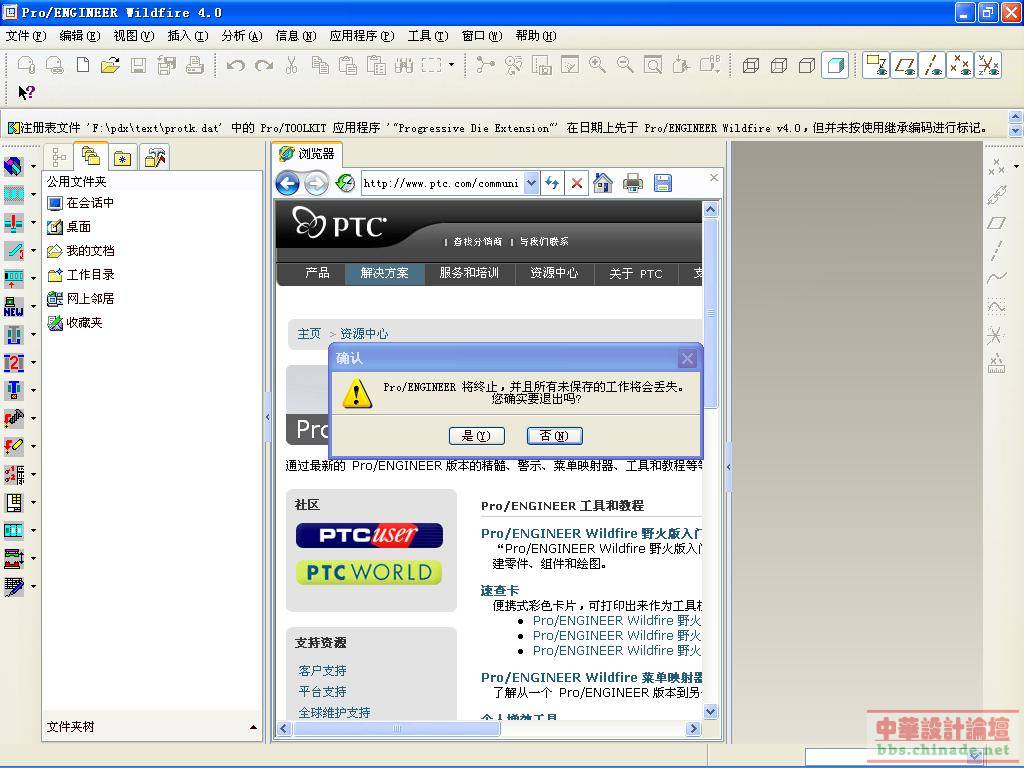1024x768 pixels.
Task: Click the 主页 breadcrumb link
Action: pos(309,334)
